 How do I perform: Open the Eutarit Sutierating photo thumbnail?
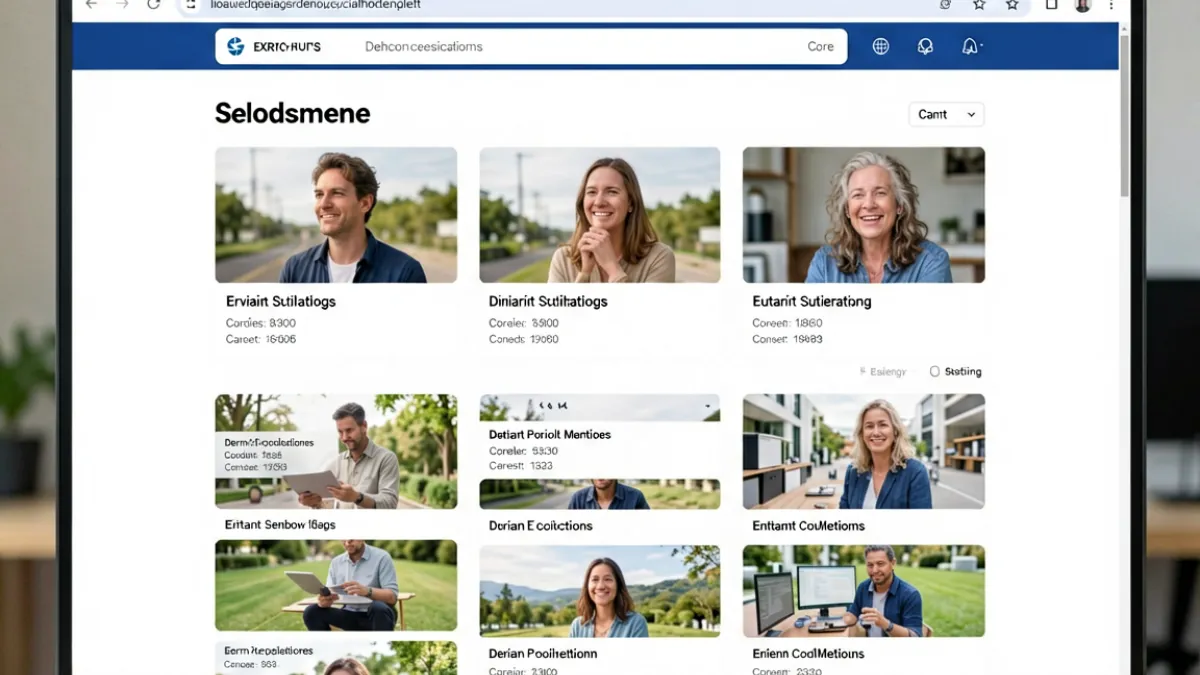click(864, 215)
